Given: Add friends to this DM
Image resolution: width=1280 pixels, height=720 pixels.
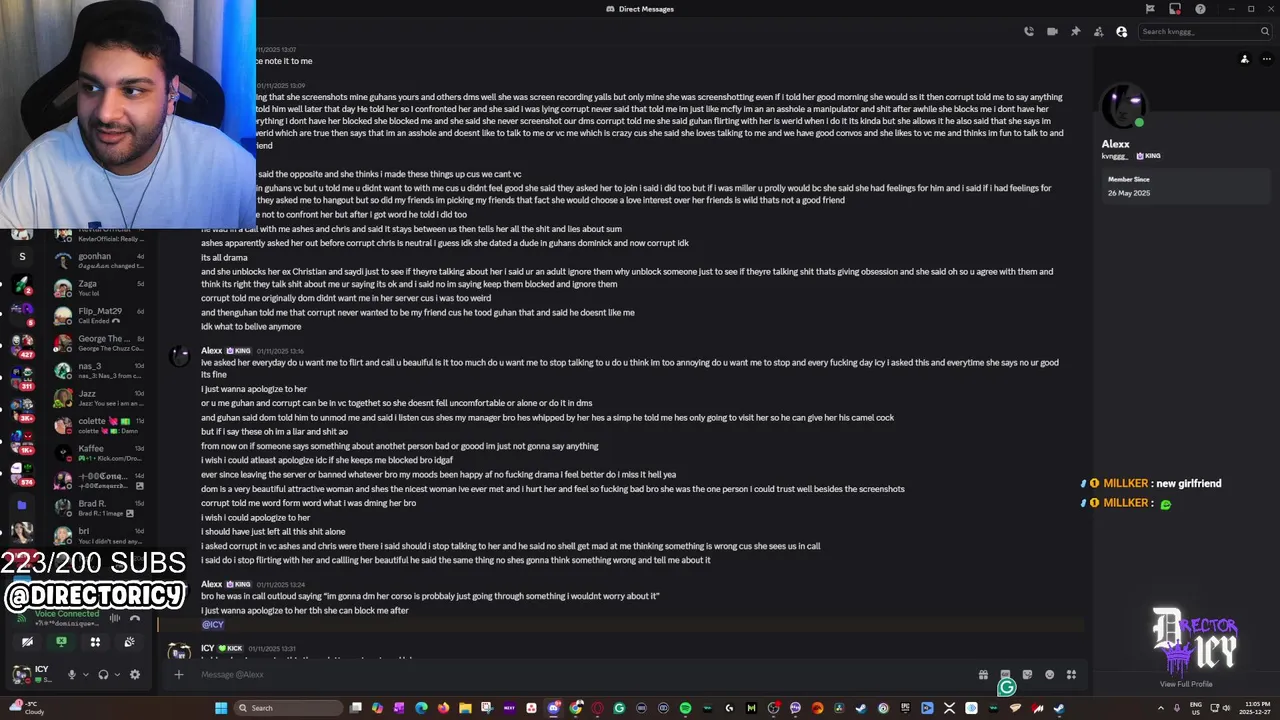Looking at the screenshot, I should click(x=1098, y=32).
